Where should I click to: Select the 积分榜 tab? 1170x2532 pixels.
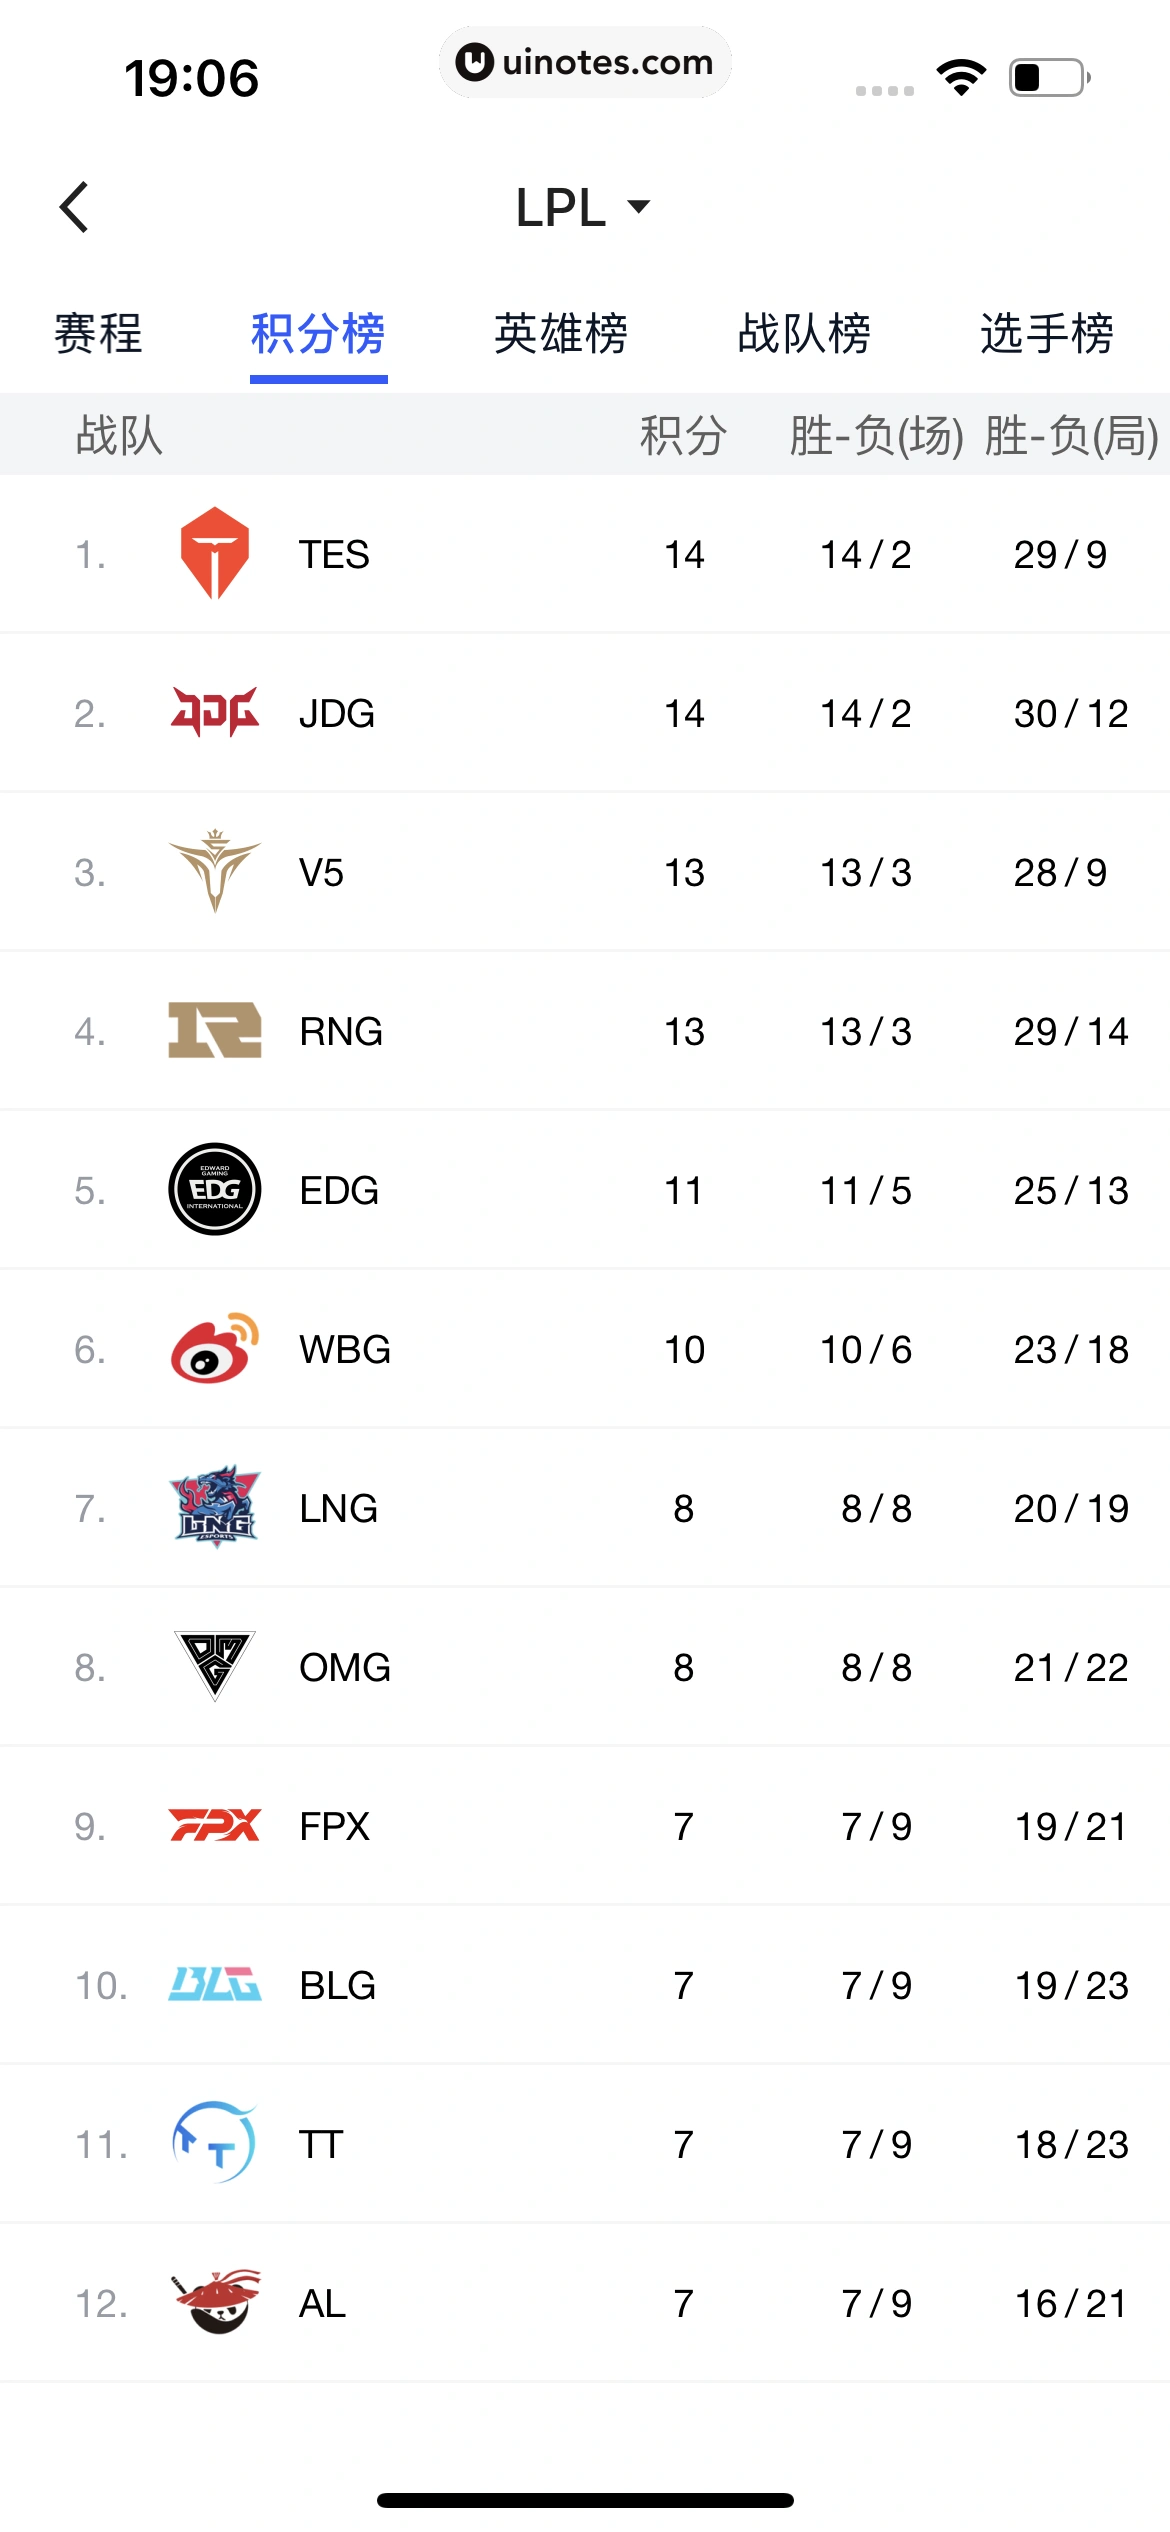click(318, 333)
